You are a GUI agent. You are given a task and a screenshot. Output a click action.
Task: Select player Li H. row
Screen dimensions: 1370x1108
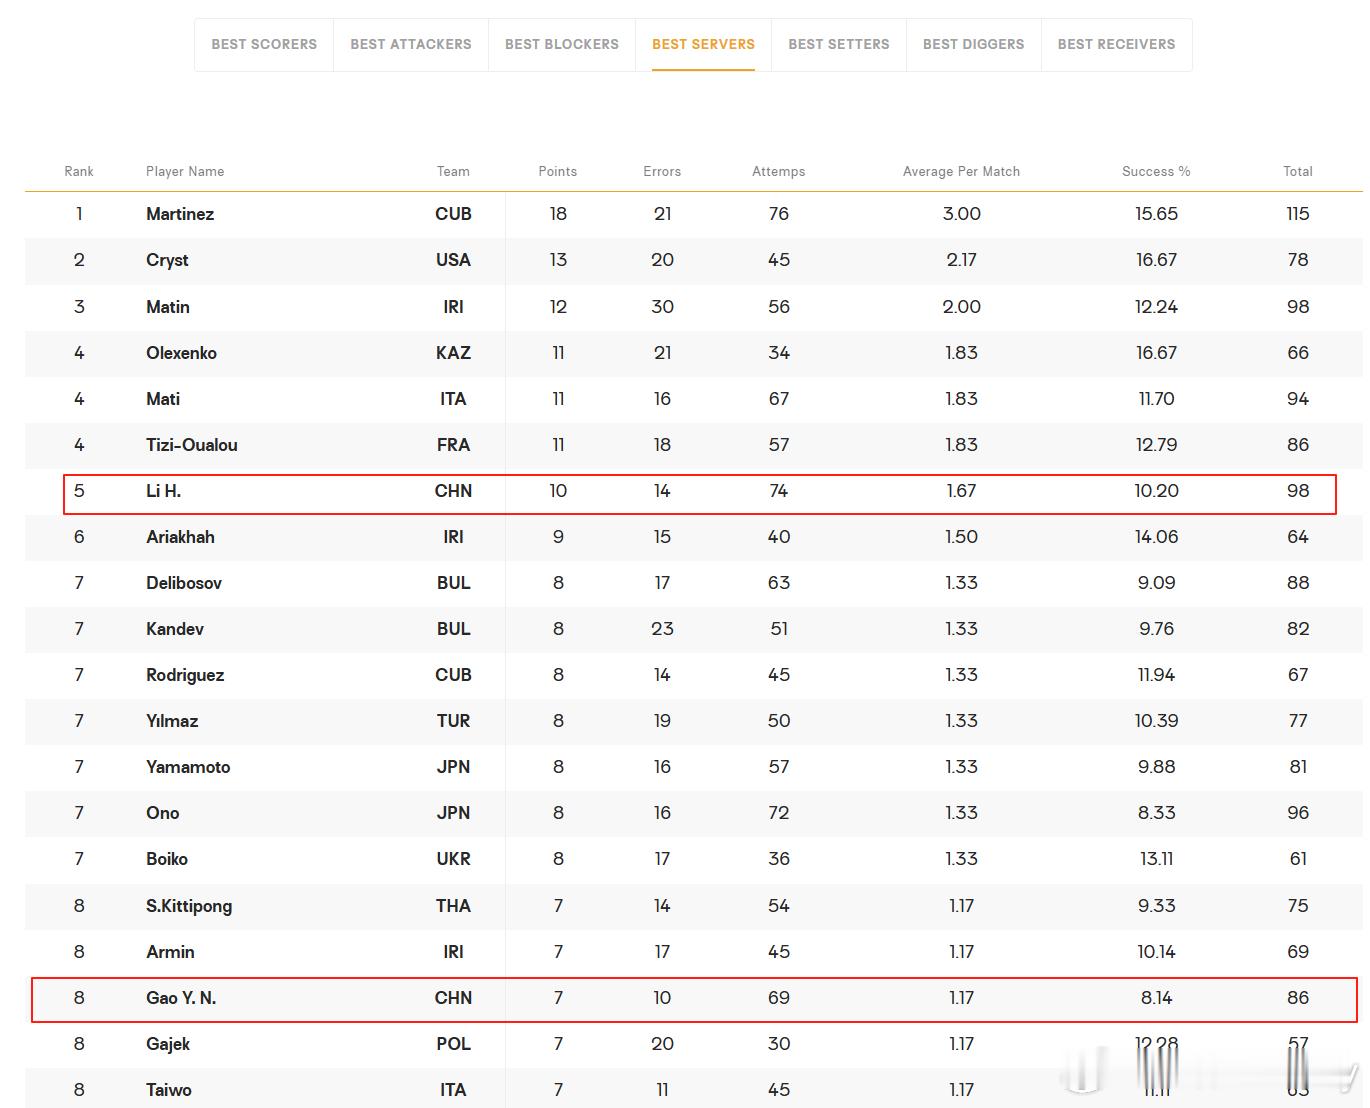(700, 491)
